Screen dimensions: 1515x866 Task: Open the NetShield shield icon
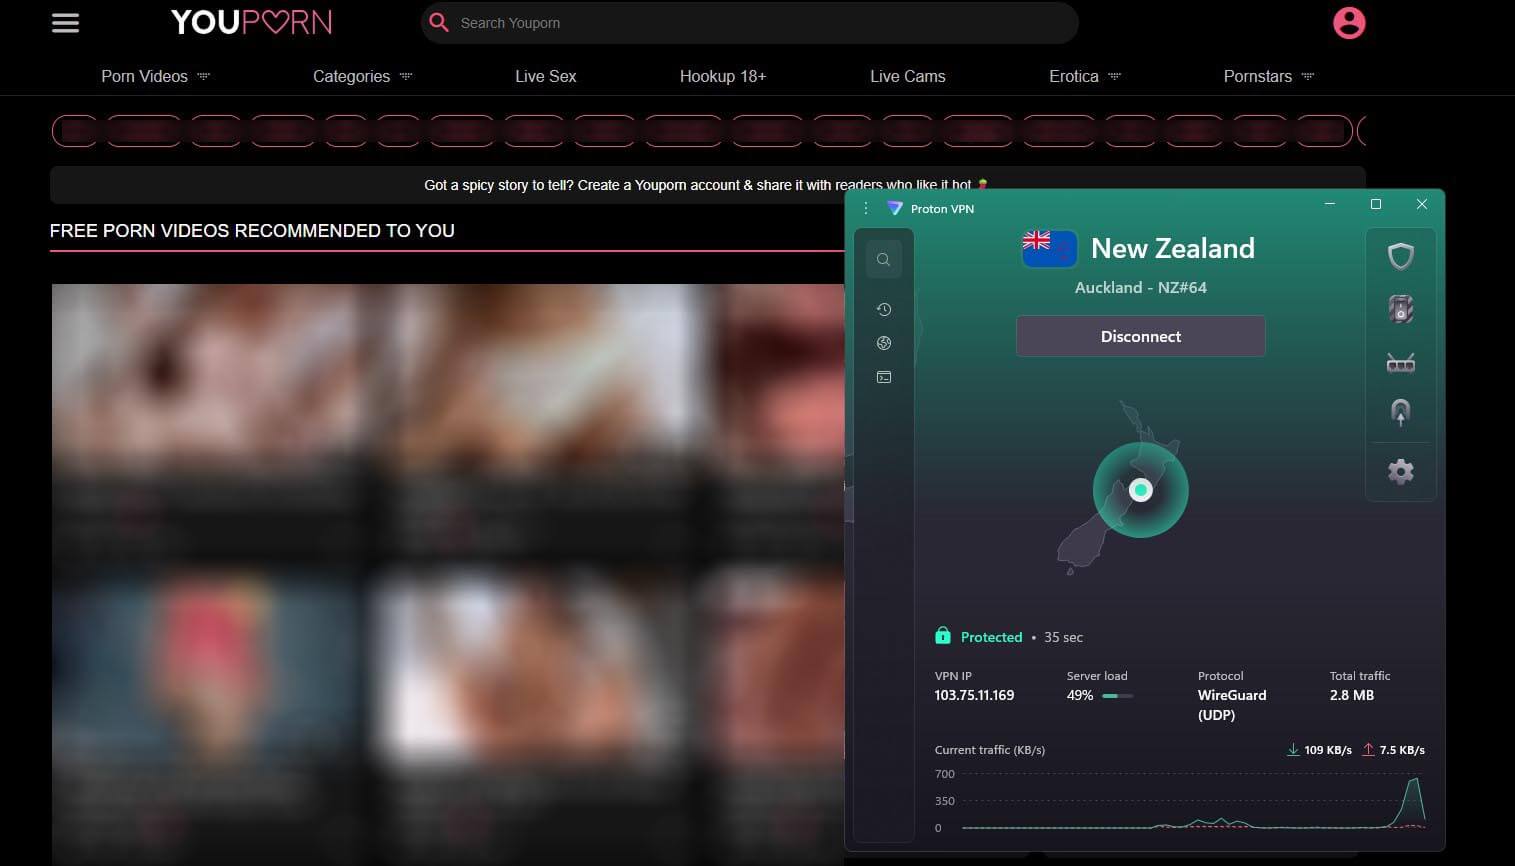[x=1400, y=256]
